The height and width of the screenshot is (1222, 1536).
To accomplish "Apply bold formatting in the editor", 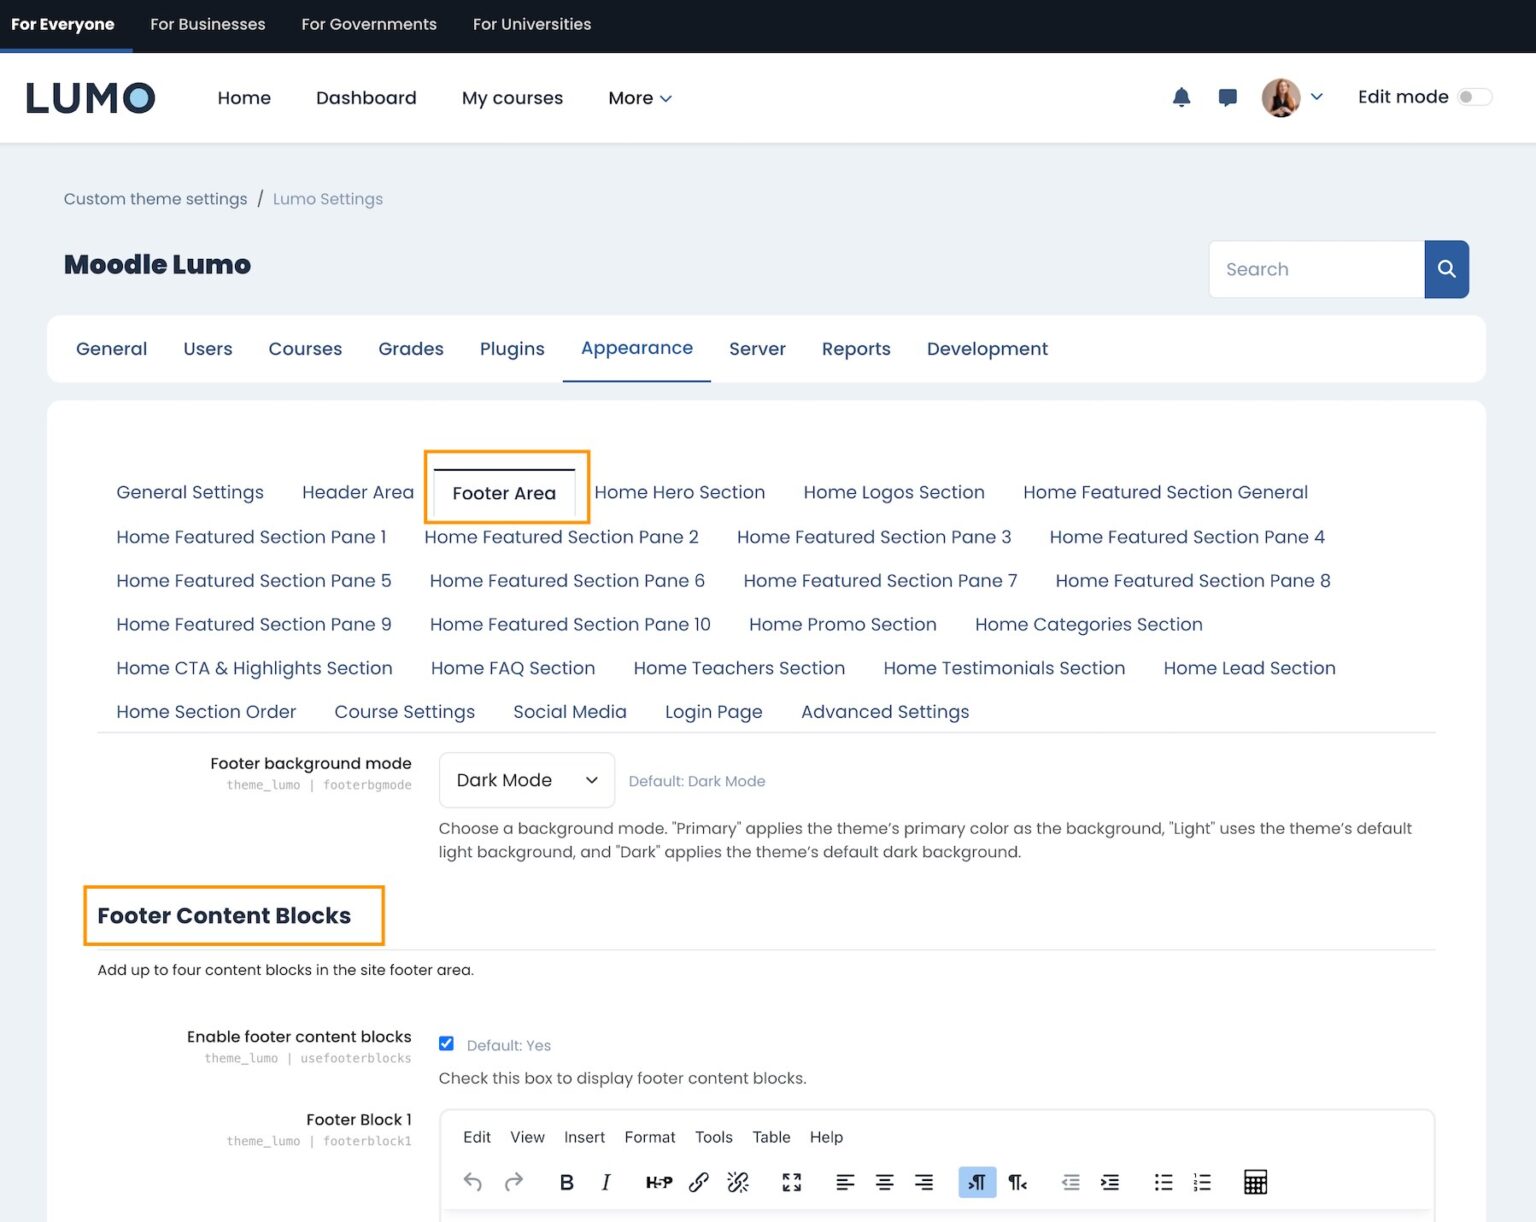I will tap(567, 1182).
